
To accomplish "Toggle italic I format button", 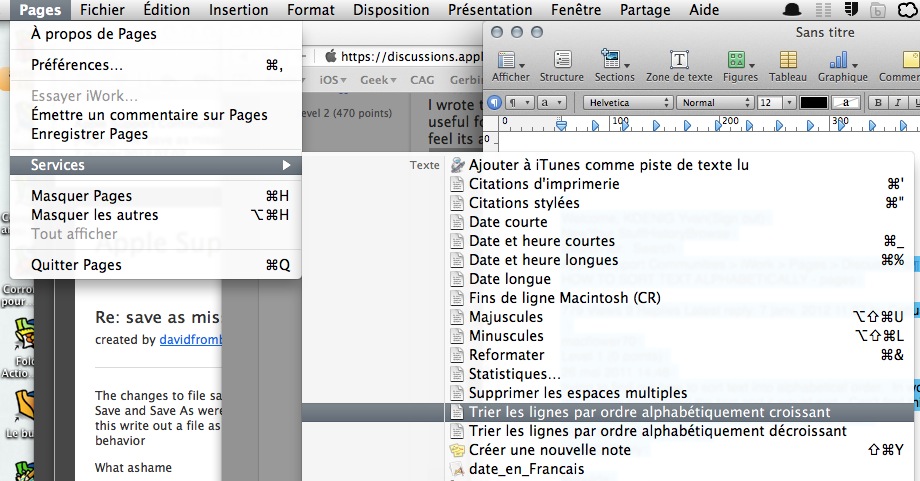I will point(897,103).
